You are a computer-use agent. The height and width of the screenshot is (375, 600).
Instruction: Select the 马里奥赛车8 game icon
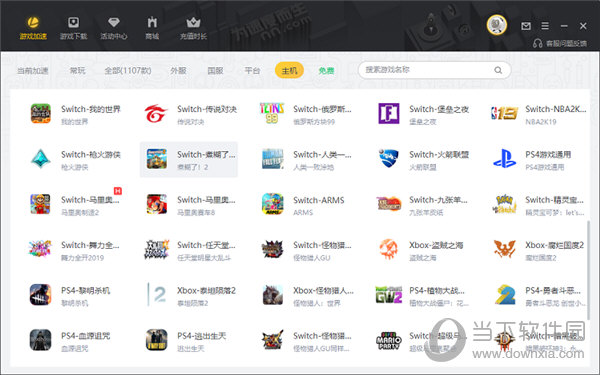(157, 204)
